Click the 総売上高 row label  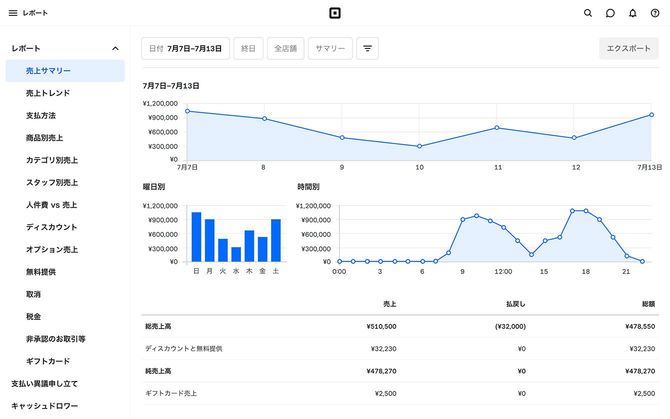[158, 326]
